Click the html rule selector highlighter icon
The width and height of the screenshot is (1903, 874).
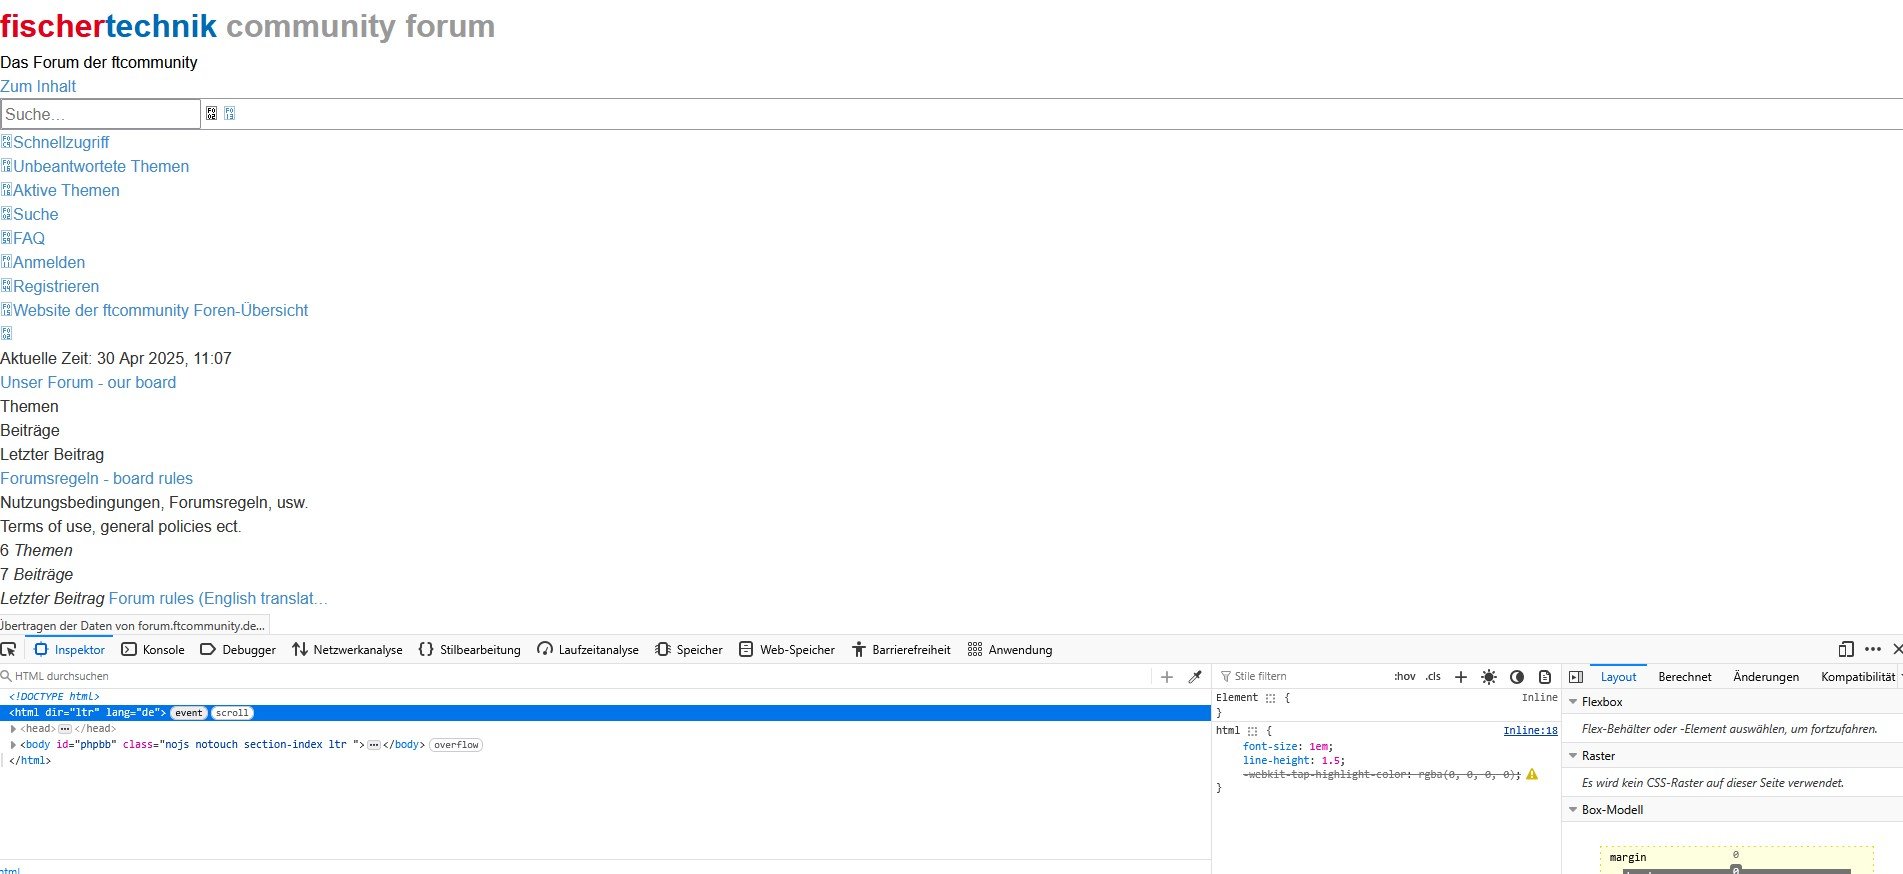pos(1252,731)
